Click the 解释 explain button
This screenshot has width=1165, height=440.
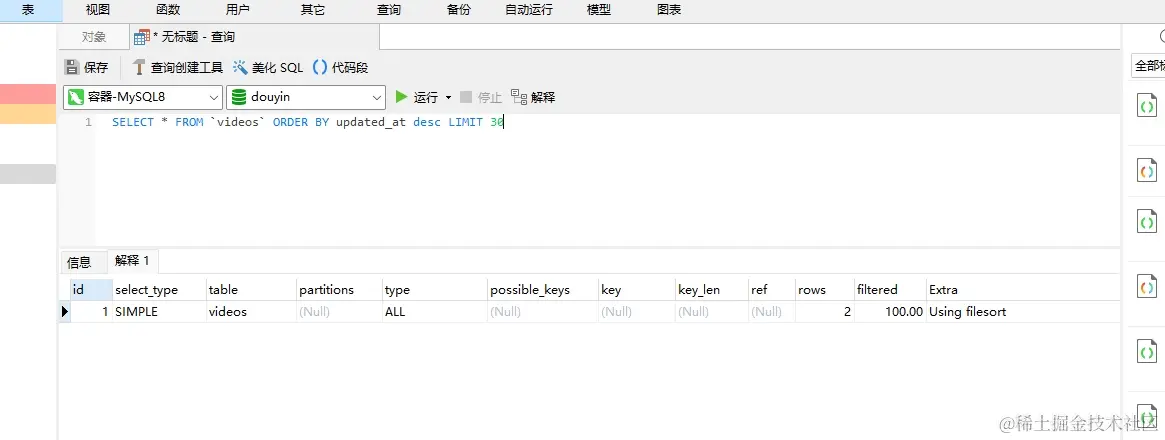click(533, 97)
